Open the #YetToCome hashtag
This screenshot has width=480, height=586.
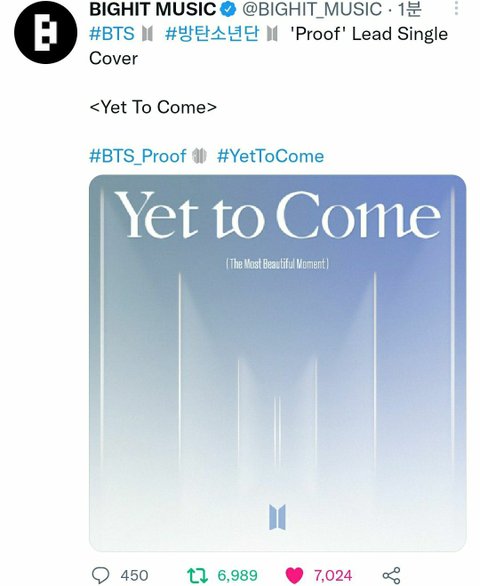coord(270,156)
